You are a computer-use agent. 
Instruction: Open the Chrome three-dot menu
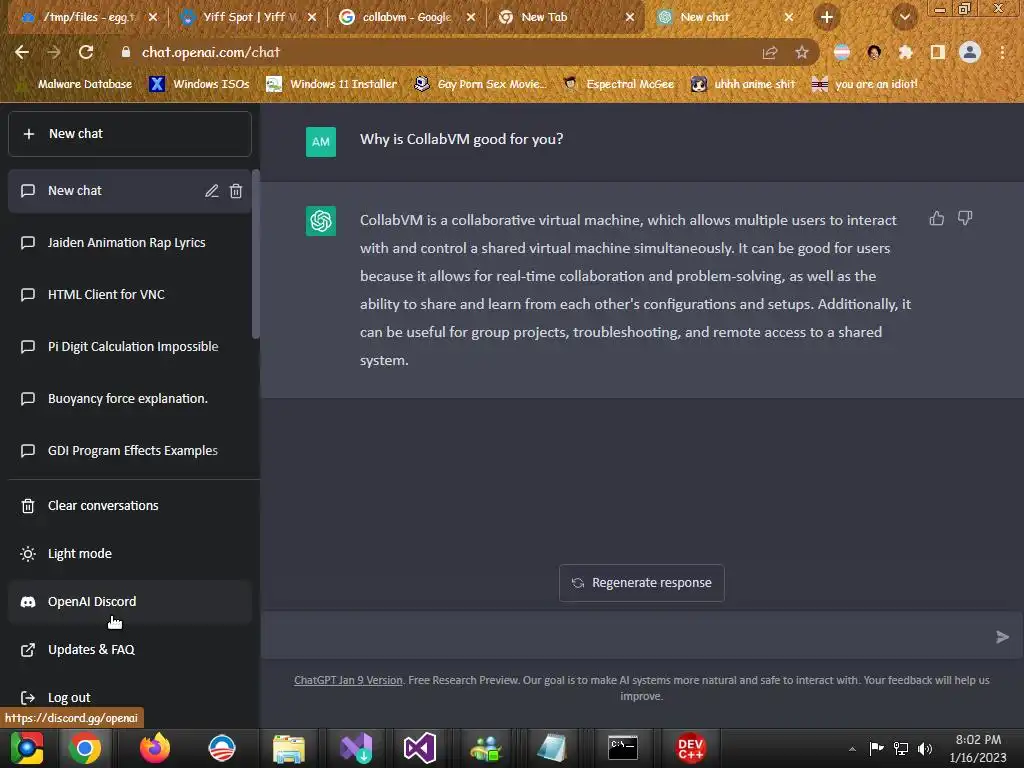point(1002,52)
